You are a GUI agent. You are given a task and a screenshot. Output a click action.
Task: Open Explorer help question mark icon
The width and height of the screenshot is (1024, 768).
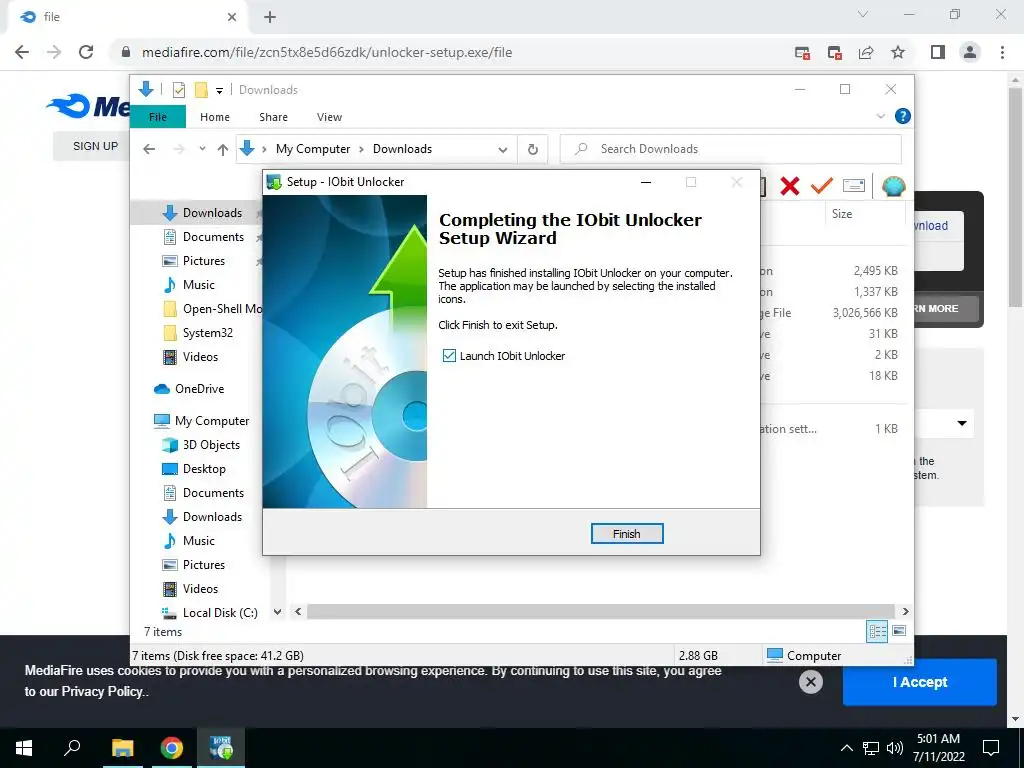(903, 116)
